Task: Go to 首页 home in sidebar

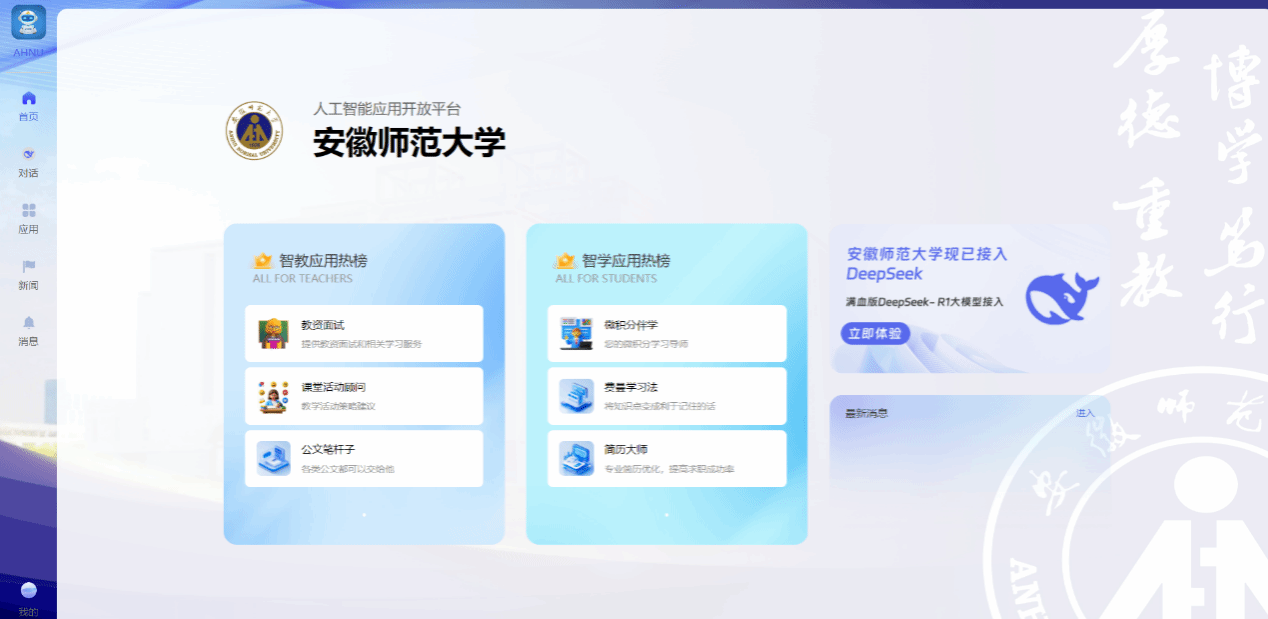Action: [x=28, y=98]
